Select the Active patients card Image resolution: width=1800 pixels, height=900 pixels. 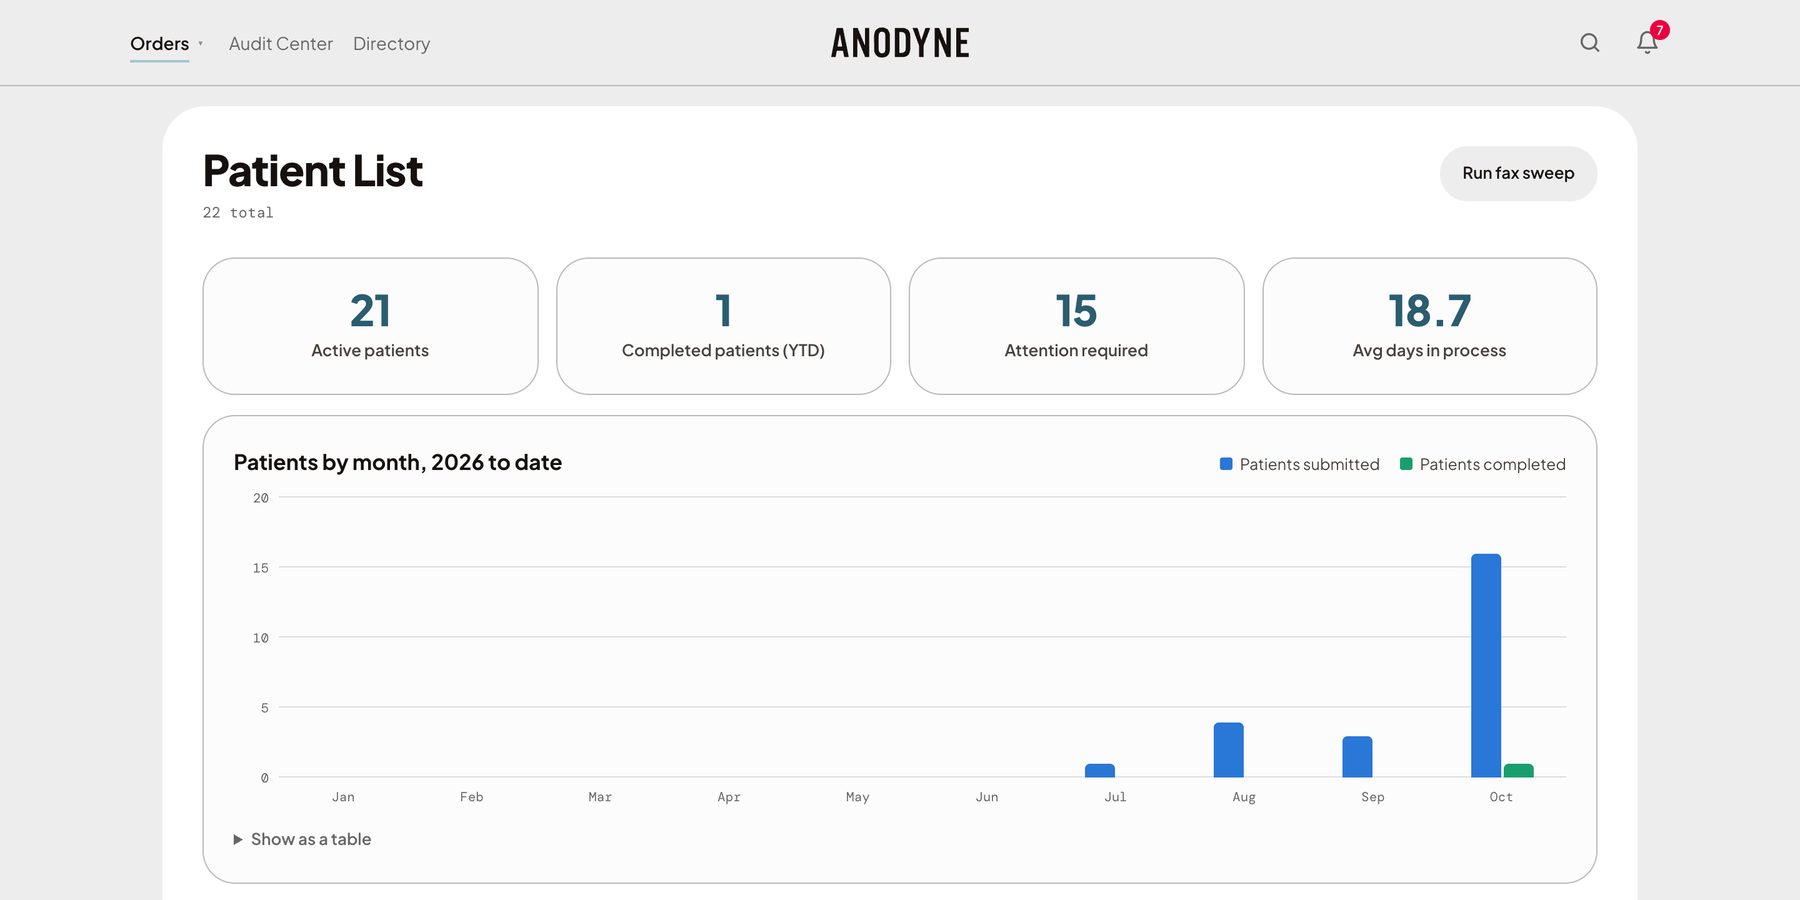[x=370, y=326]
